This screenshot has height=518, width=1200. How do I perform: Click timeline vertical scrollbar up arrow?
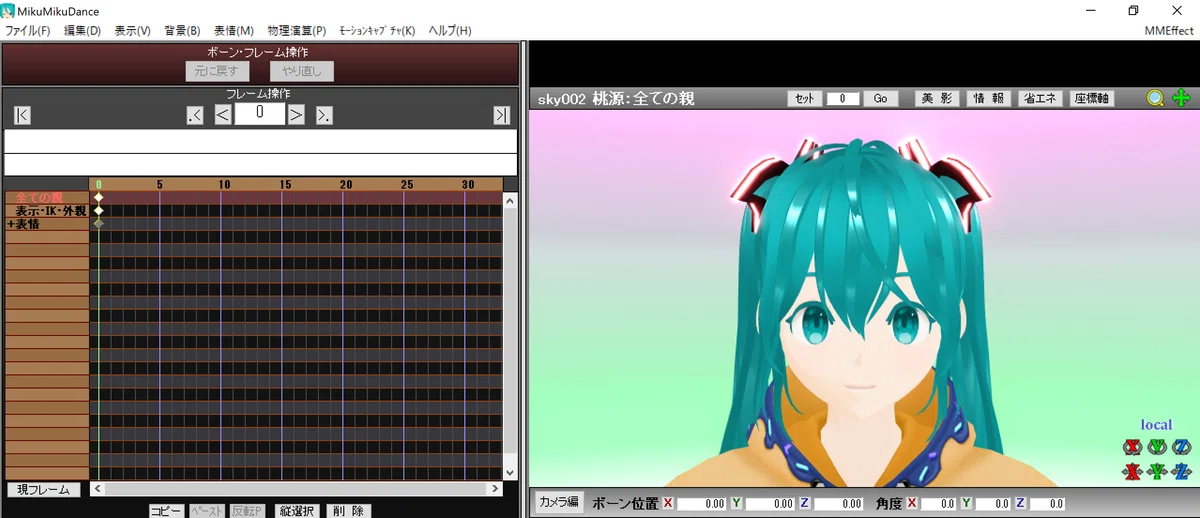pyautogui.click(x=510, y=200)
